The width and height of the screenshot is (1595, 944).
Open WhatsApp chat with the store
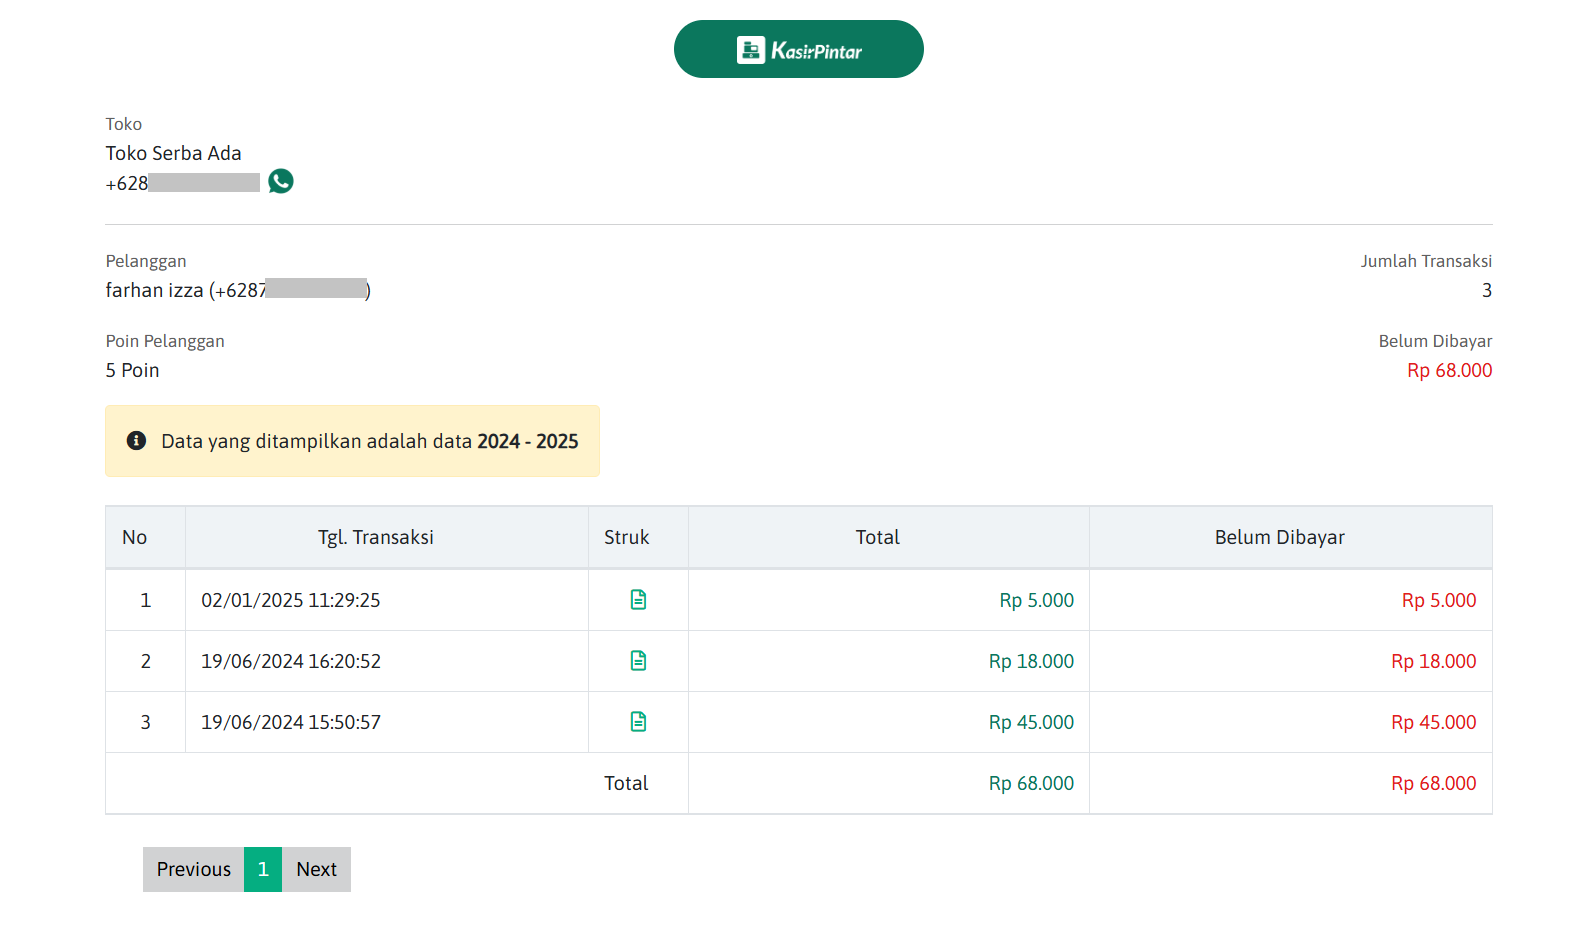point(281,181)
